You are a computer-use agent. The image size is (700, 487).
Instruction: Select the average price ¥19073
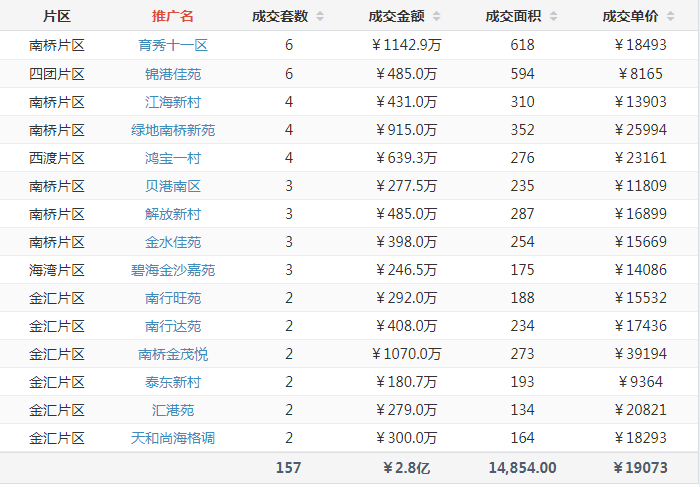pyautogui.click(x=640, y=468)
